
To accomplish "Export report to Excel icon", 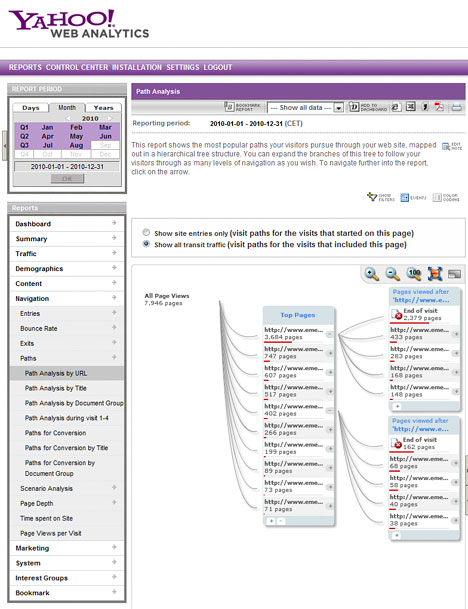I will (x=411, y=106).
